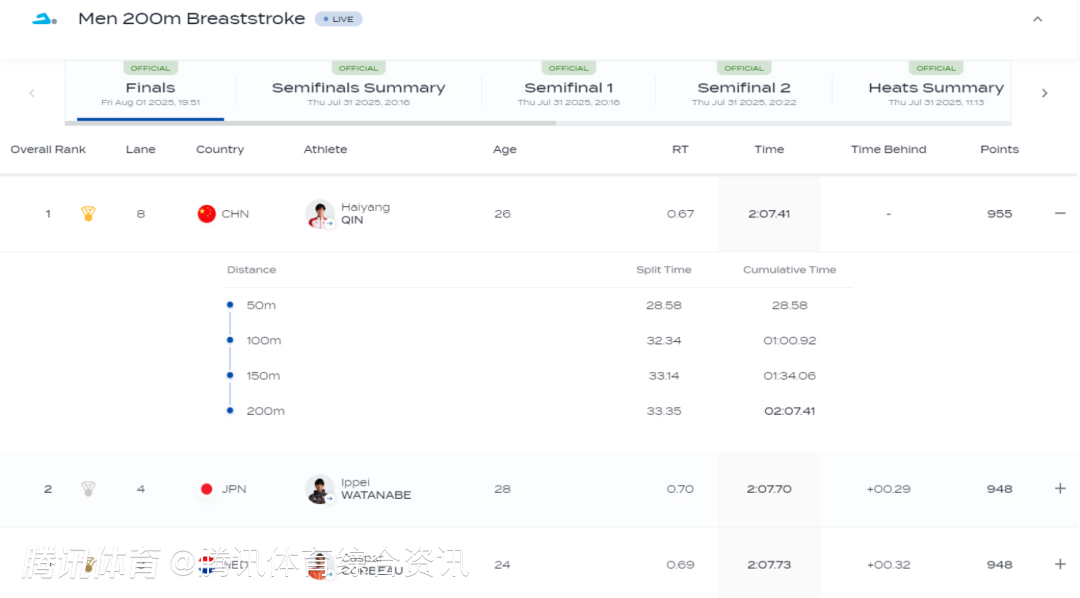
Task: Open the Heats Summary tab
Action: 935,90
